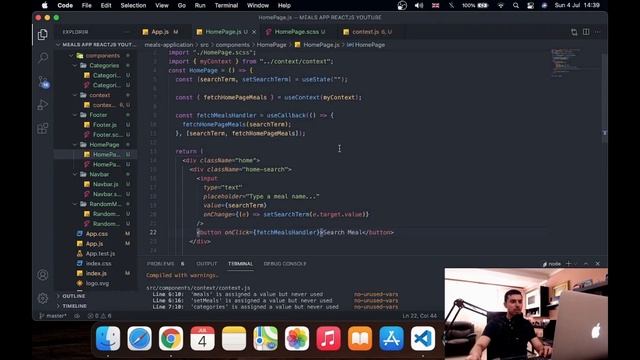Maximize the terminal panel with the chevron
640x360 pixels.
tap(586, 264)
